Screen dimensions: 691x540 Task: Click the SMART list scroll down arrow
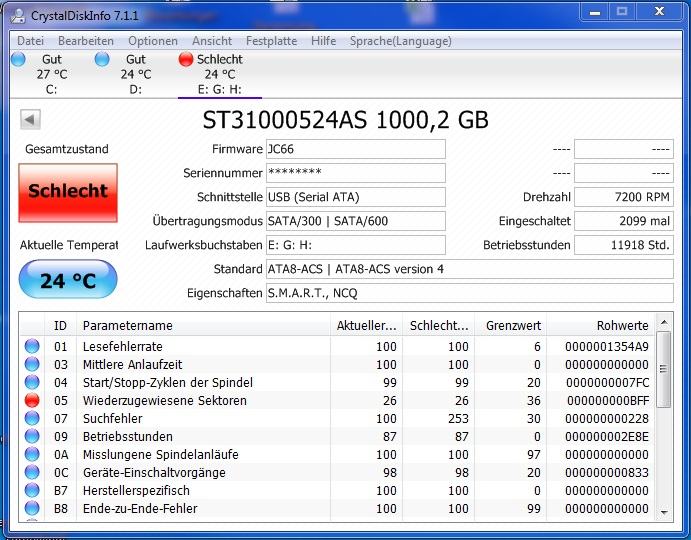[x=664, y=512]
